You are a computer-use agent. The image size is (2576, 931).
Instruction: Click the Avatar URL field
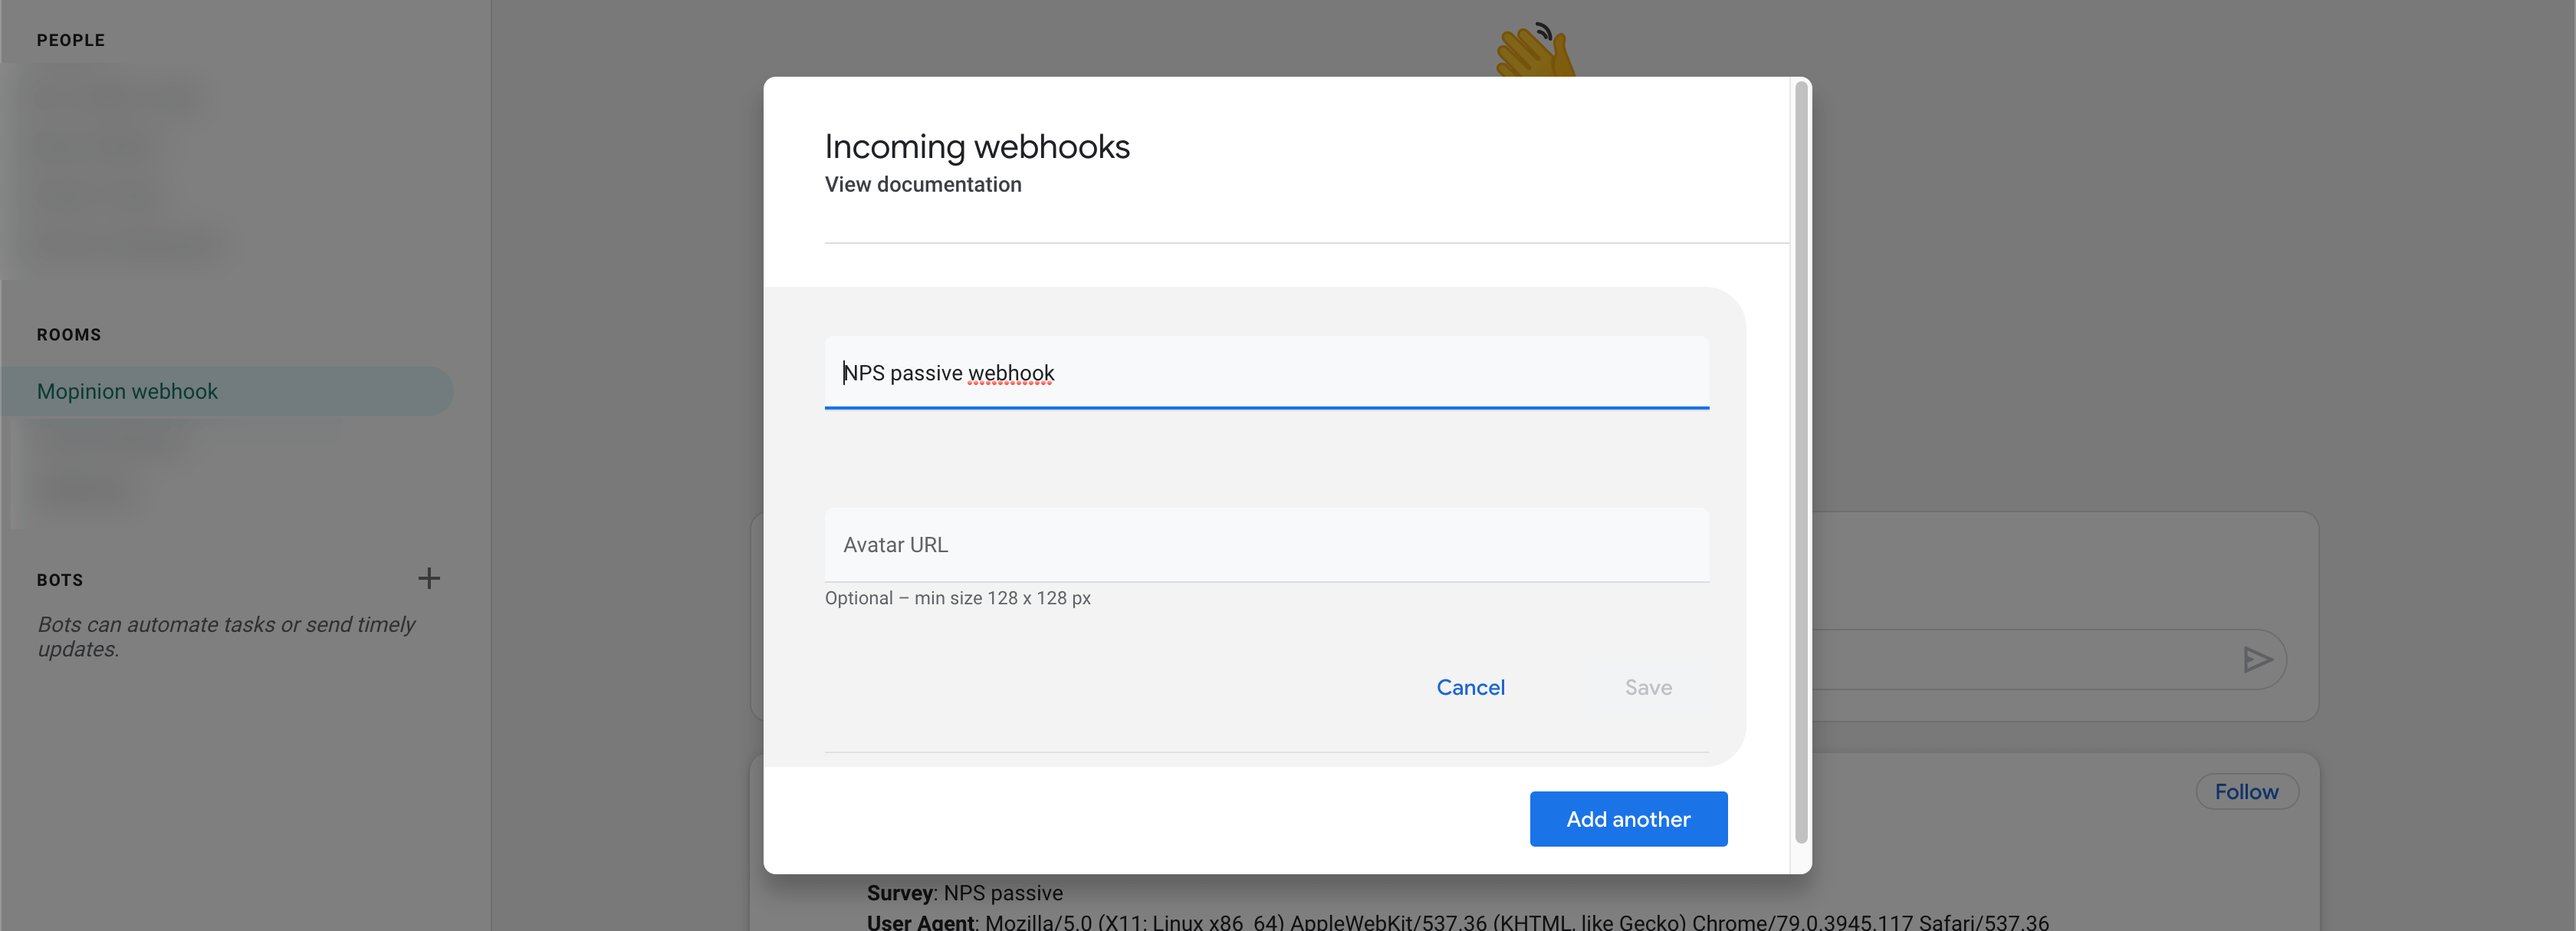point(1266,544)
